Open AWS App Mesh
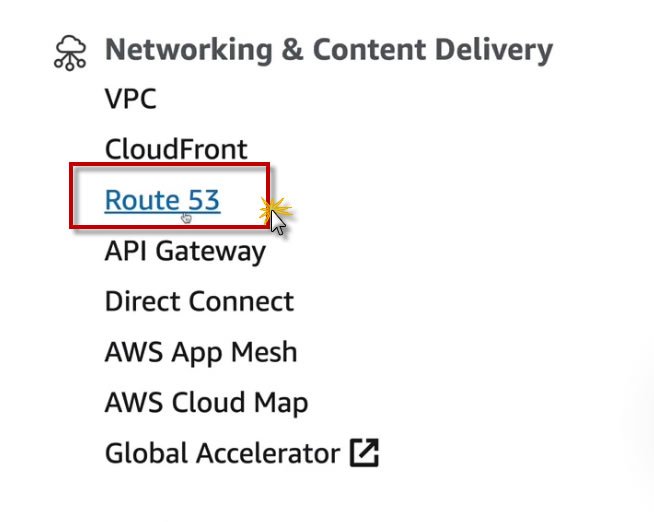Image resolution: width=654 pixels, height=522 pixels. click(200, 352)
